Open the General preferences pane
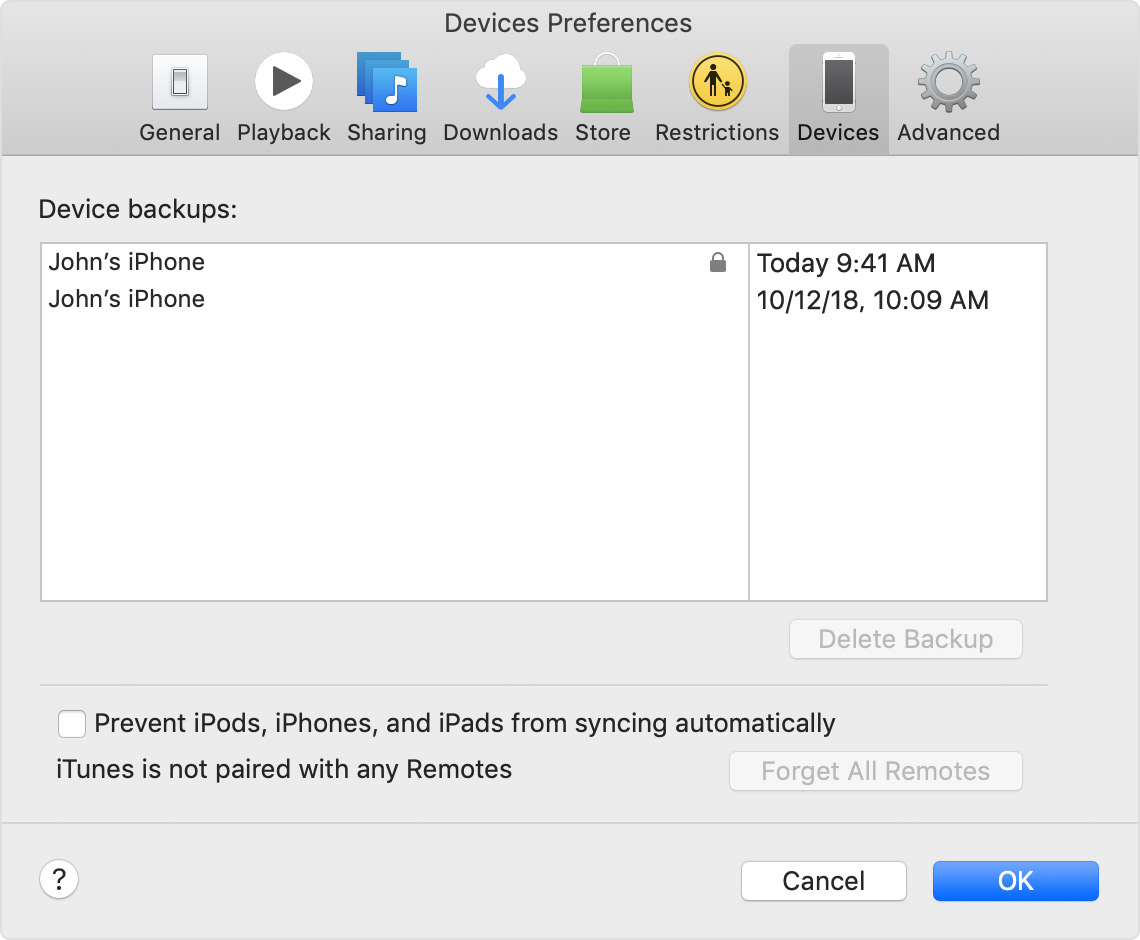The width and height of the screenshot is (1140, 940). coord(180,98)
